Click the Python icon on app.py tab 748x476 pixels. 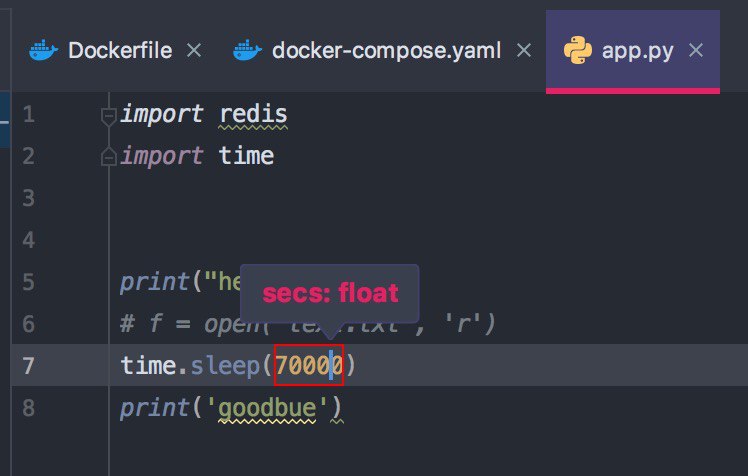578,50
